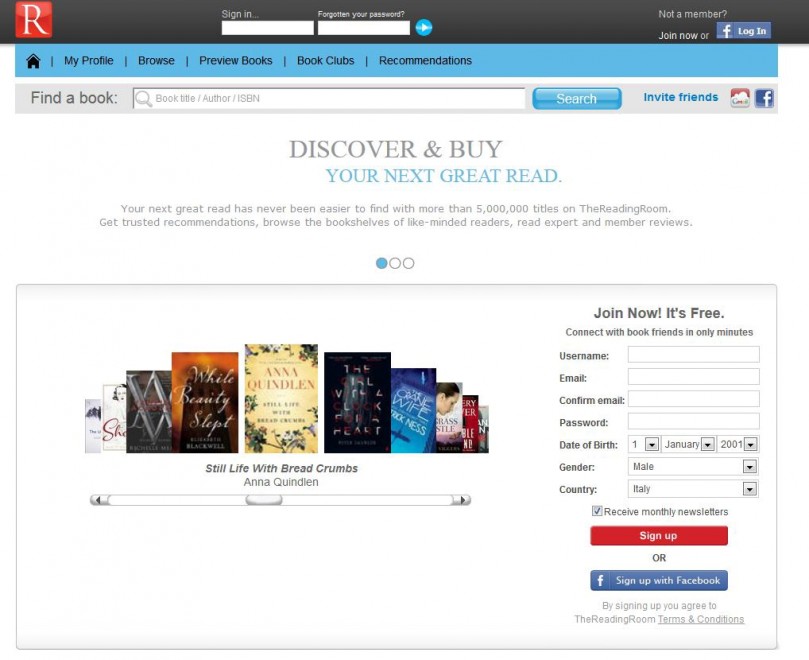This screenshot has height=660, width=809.
Task: Click the book carousel slider thumb
Action: (264, 500)
